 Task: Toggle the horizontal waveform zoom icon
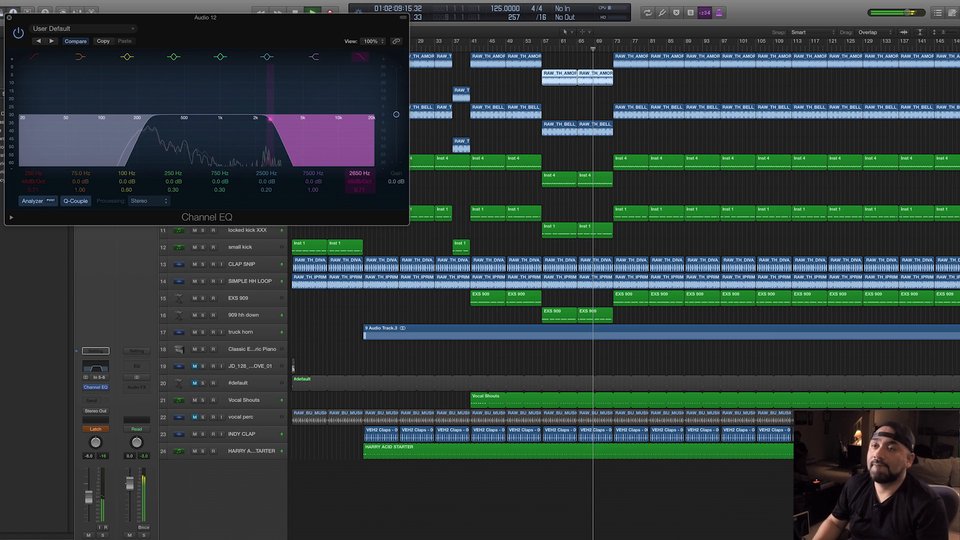coord(904,32)
